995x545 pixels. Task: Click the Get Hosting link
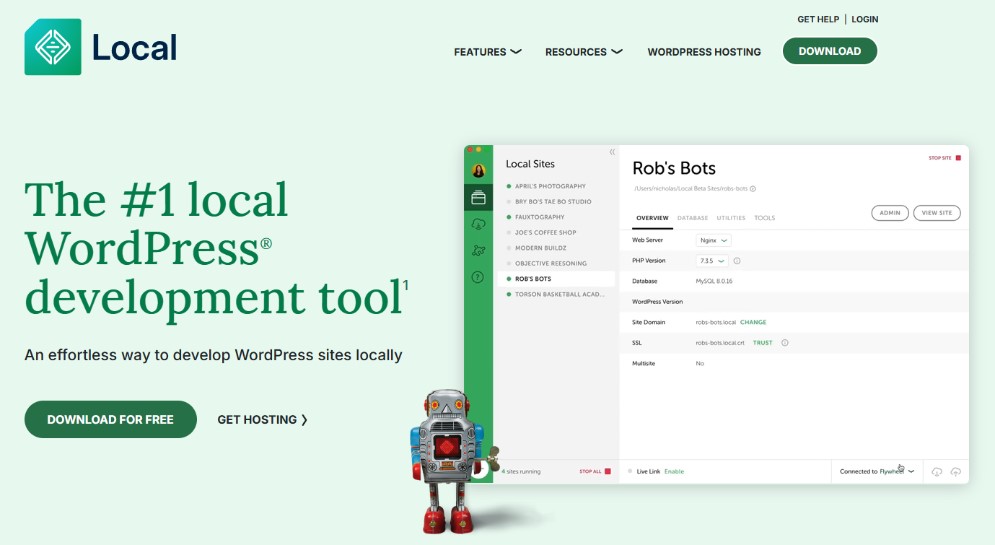point(263,420)
